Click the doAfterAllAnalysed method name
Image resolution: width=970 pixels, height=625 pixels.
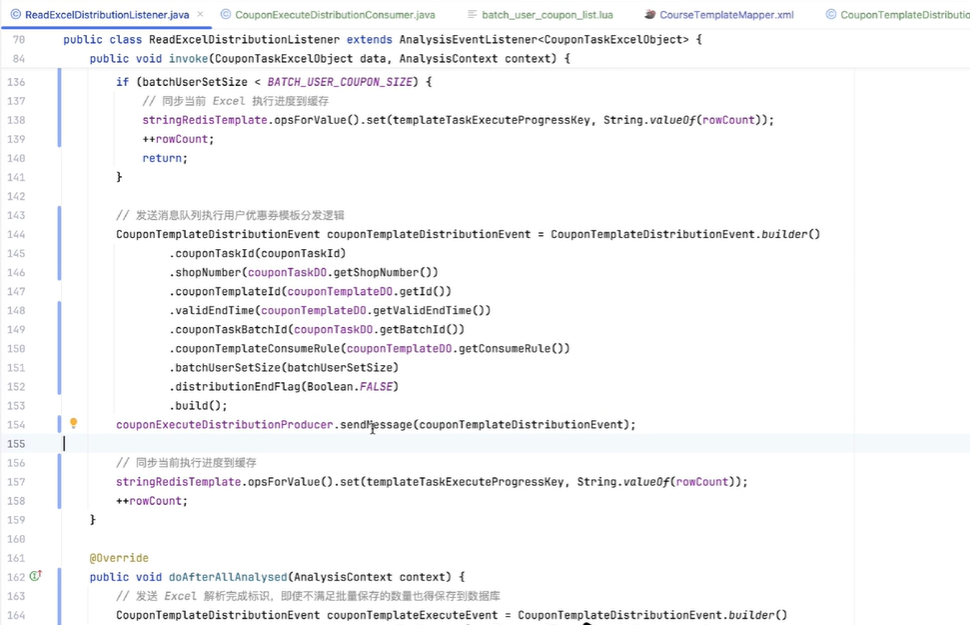(228, 577)
